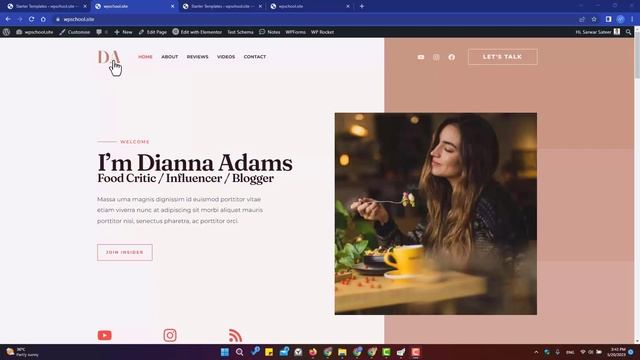Image resolution: width=640 pixels, height=360 pixels.
Task: Click the hero photo of the woman eating
Action: pos(436,213)
